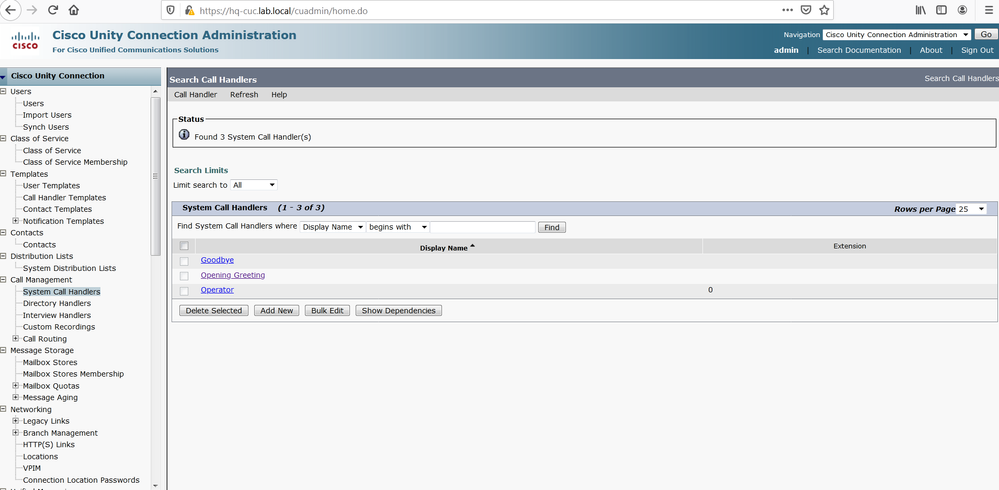Viewport: 999px width, 490px height.
Task: Select Import Users in the tree
Action: (47, 115)
